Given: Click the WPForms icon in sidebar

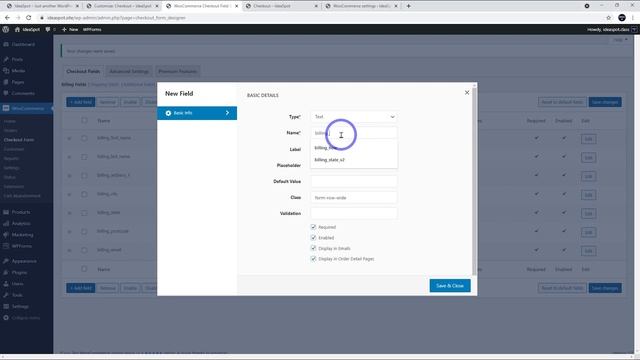Looking at the screenshot, I should tap(6, 246).
